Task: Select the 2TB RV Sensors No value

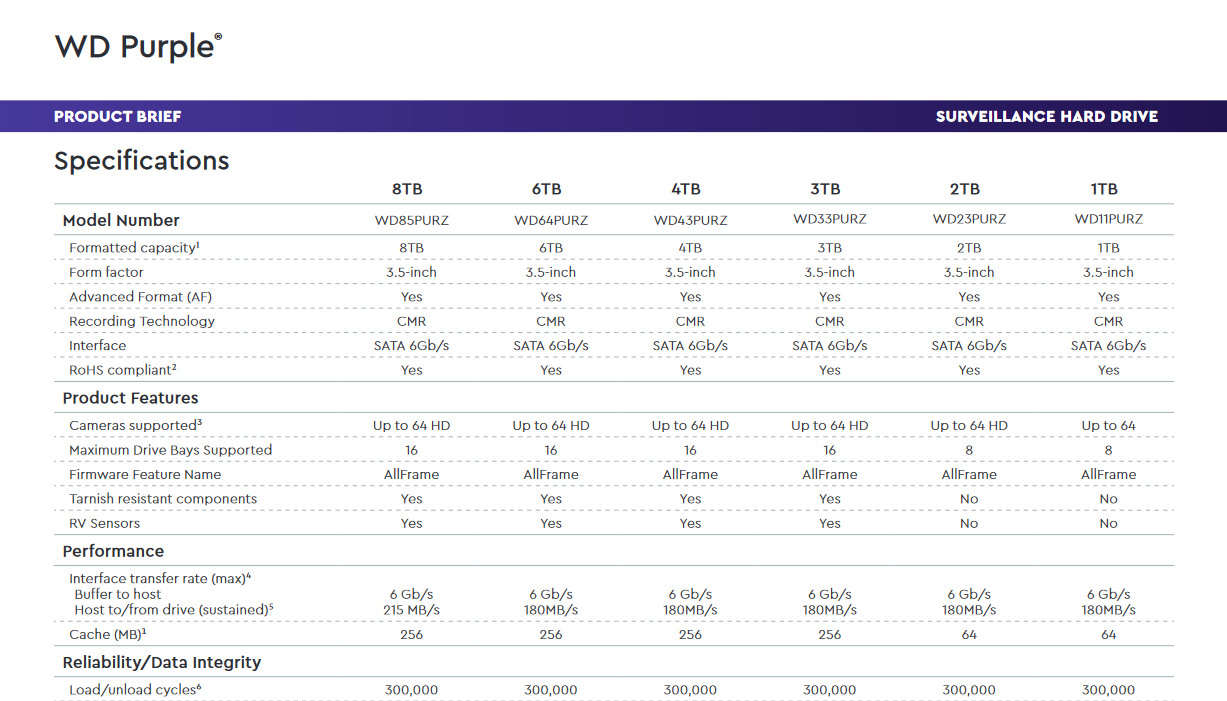Action: pyautogui.click(x=969, y=524)
